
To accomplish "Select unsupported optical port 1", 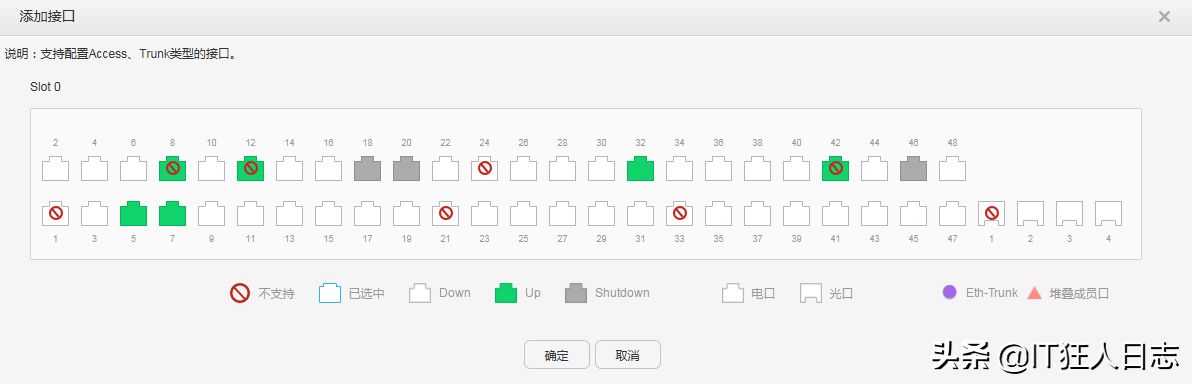I will 991,214.
